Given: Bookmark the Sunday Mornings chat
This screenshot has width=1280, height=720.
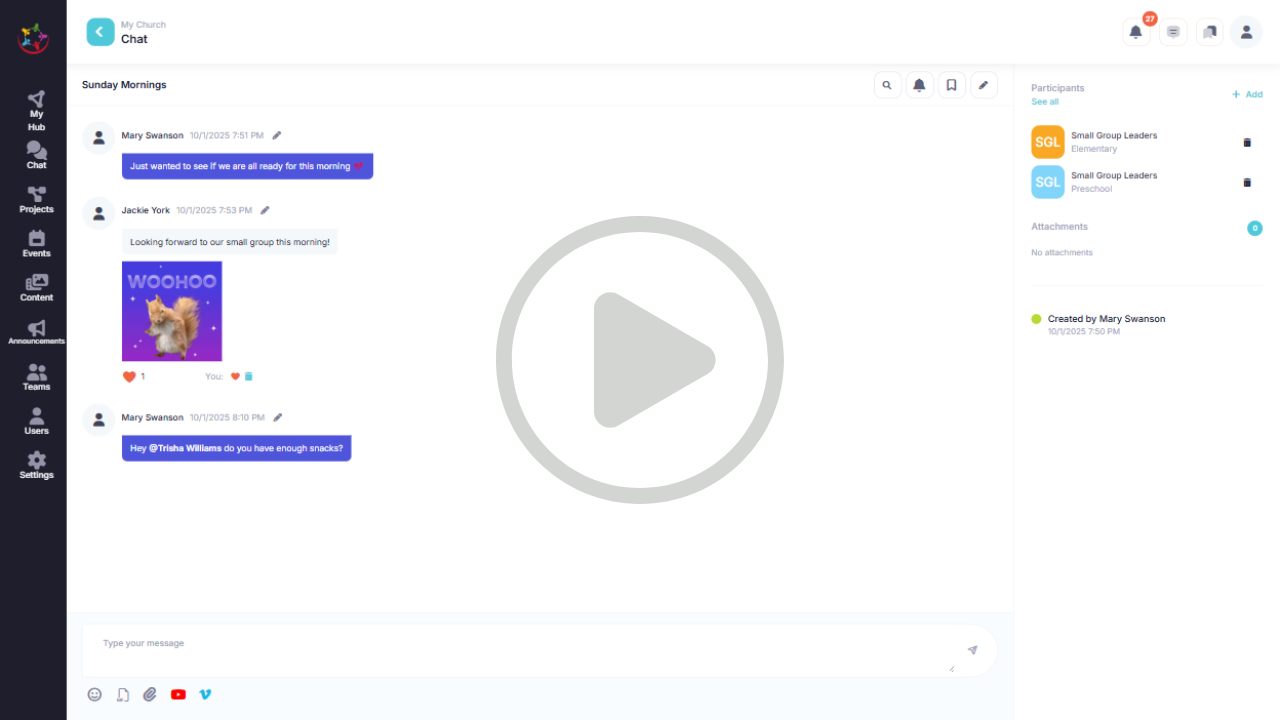Looking at the screenshot, I should (x=951, y=86).
